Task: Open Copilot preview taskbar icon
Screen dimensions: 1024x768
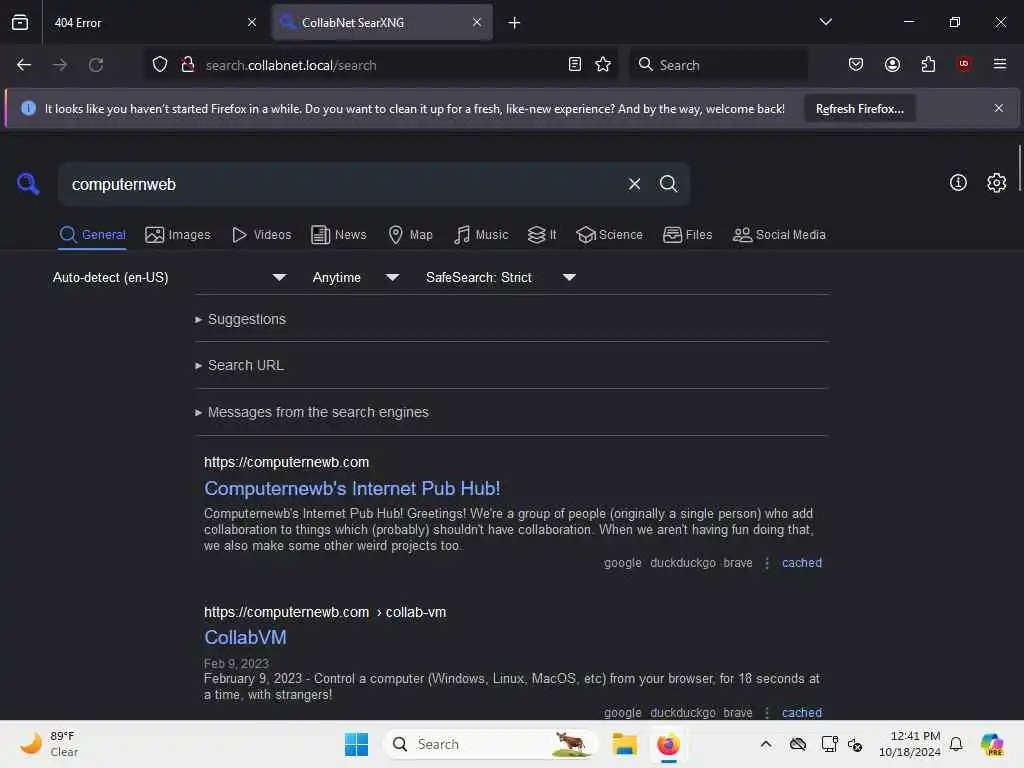Action: coord(992,744)
